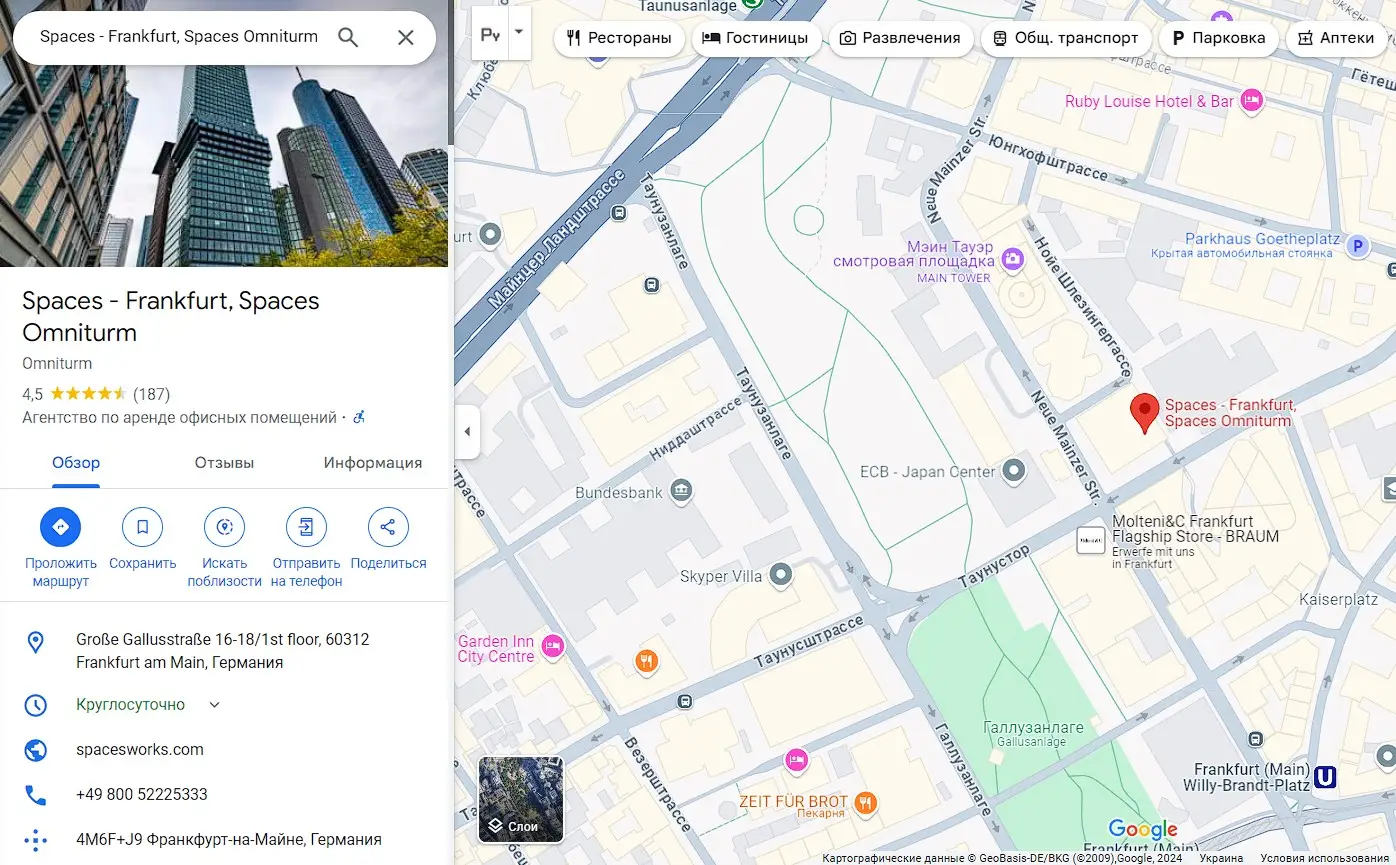This screenshot has height=865, width=1396.
Task: Filter map by Гостиницы
Action: point(755,38)
